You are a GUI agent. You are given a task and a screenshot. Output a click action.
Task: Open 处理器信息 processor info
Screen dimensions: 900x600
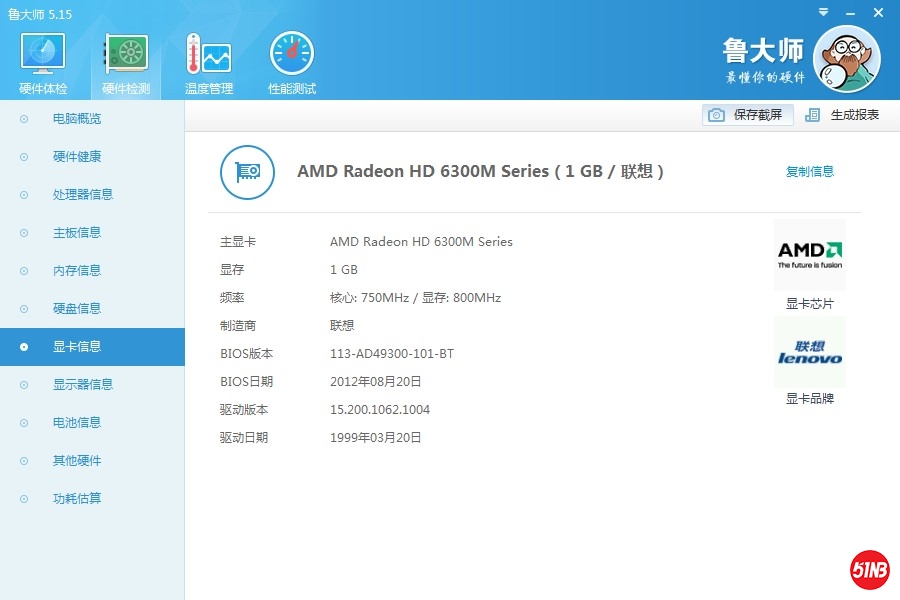coord(92,195)
